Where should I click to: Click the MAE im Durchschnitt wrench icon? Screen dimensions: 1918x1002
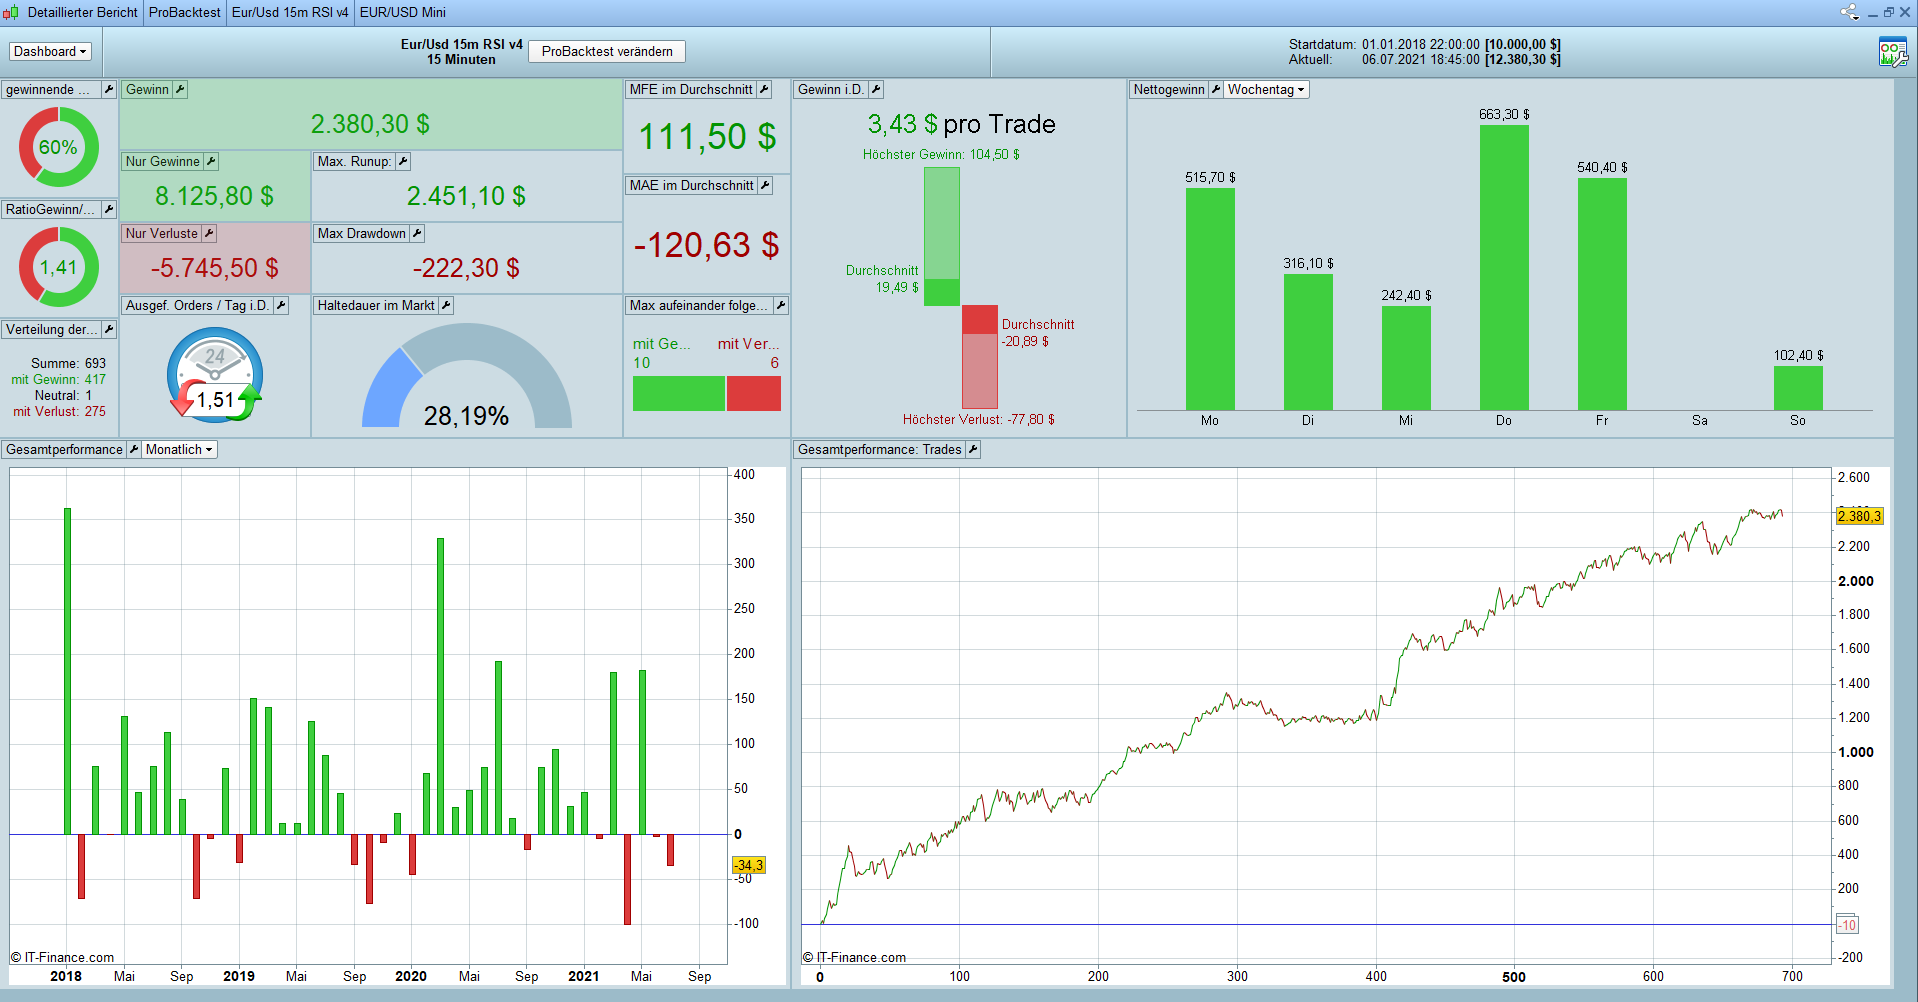pyautogui.click(x=765, y=185)
